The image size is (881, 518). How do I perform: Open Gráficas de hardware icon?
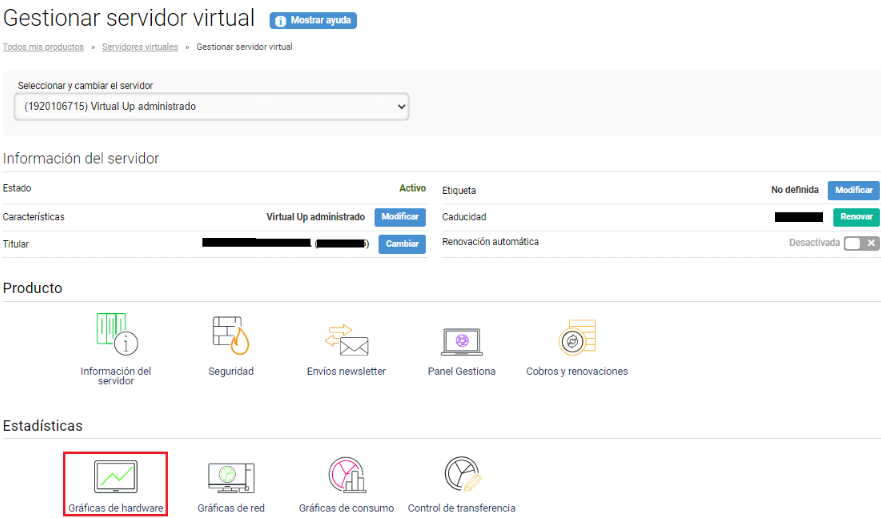click(115, 475)
